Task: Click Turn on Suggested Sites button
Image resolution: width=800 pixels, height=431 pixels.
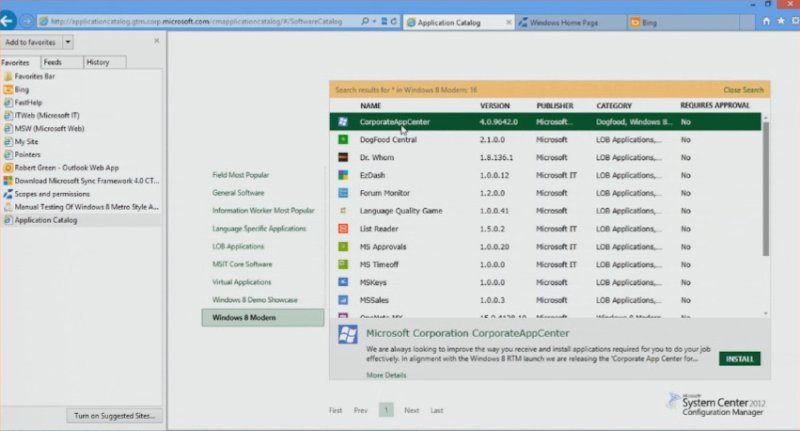Action: tap(114, 416)
